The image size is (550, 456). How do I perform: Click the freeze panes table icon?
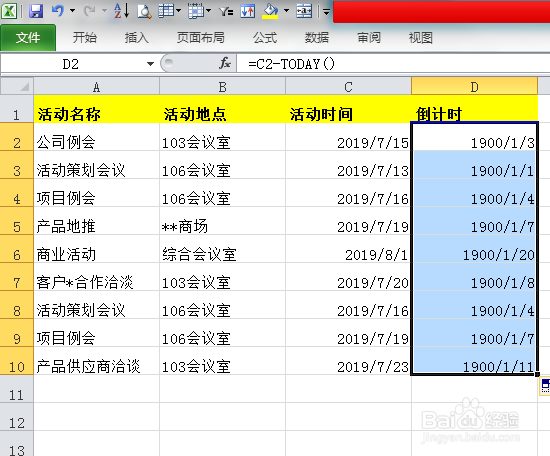(x=166, y=11)
